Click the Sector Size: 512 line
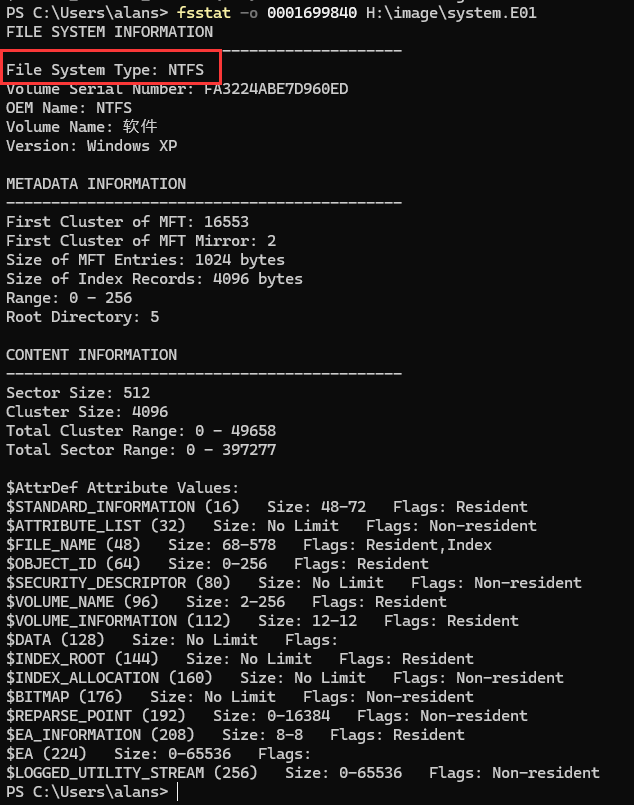Screen dimensions: 634x805 coord(78,393)
